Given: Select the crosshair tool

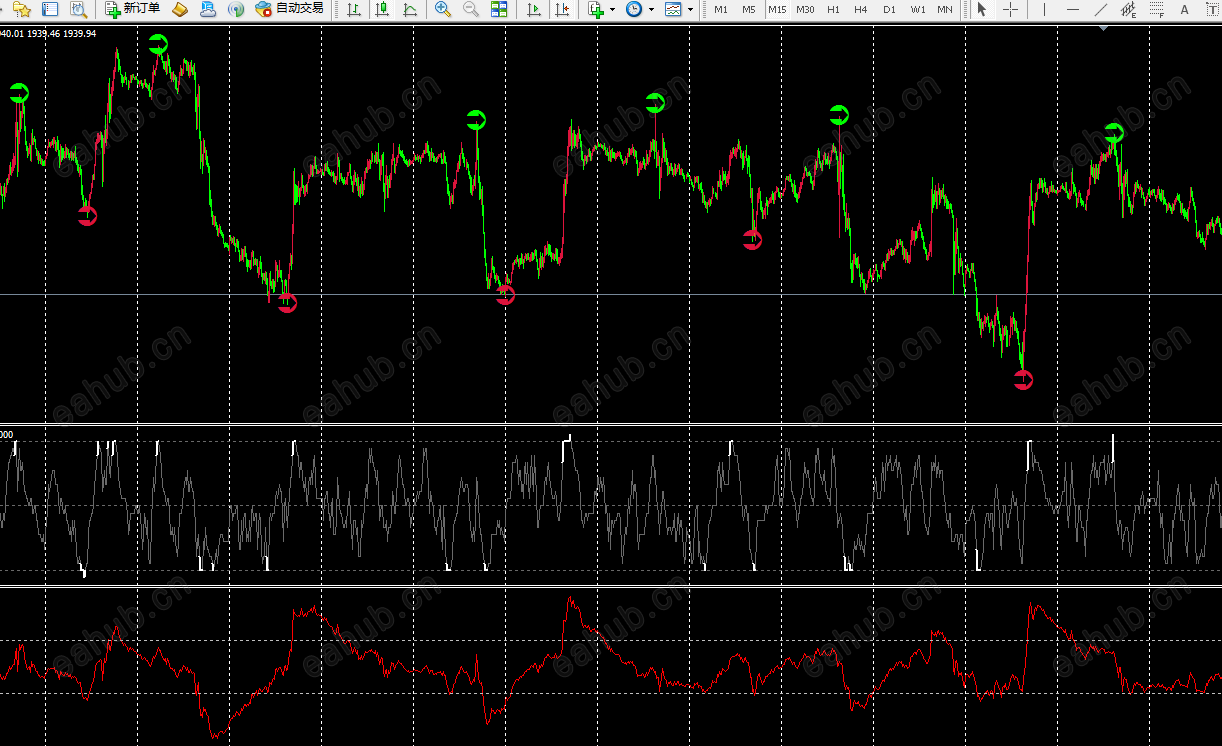Looking at the screenshot, I should point(1011,9).
